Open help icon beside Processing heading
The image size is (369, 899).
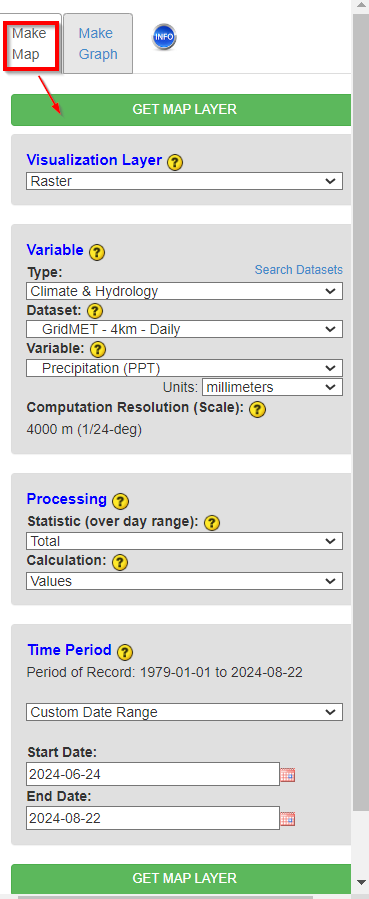point(120,501)
